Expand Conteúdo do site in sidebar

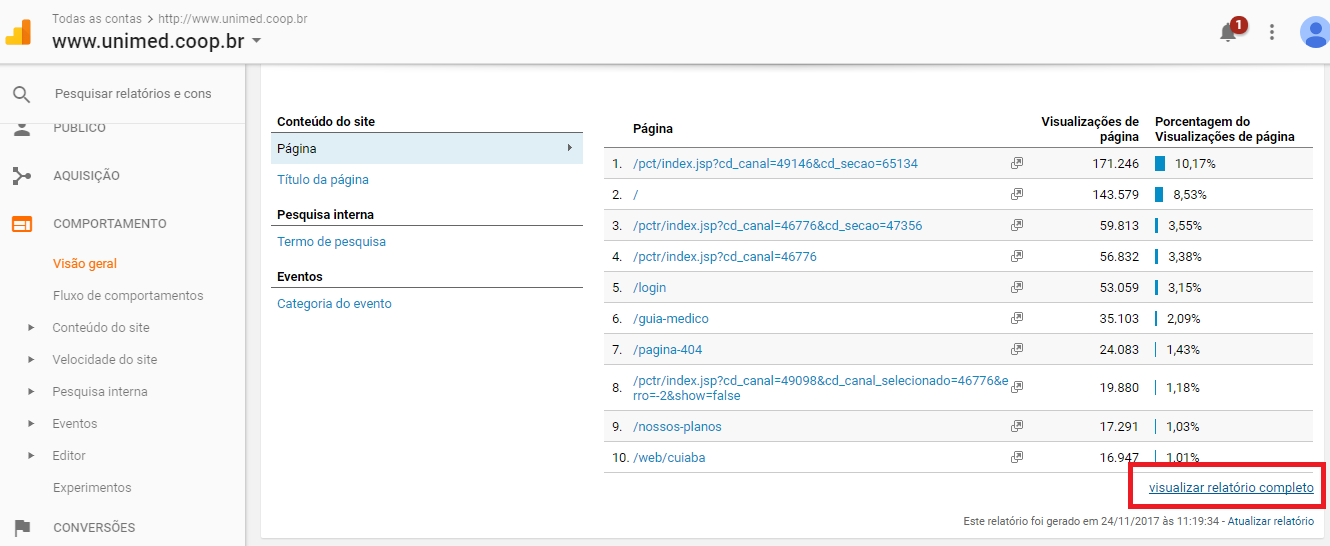point(31,328)
